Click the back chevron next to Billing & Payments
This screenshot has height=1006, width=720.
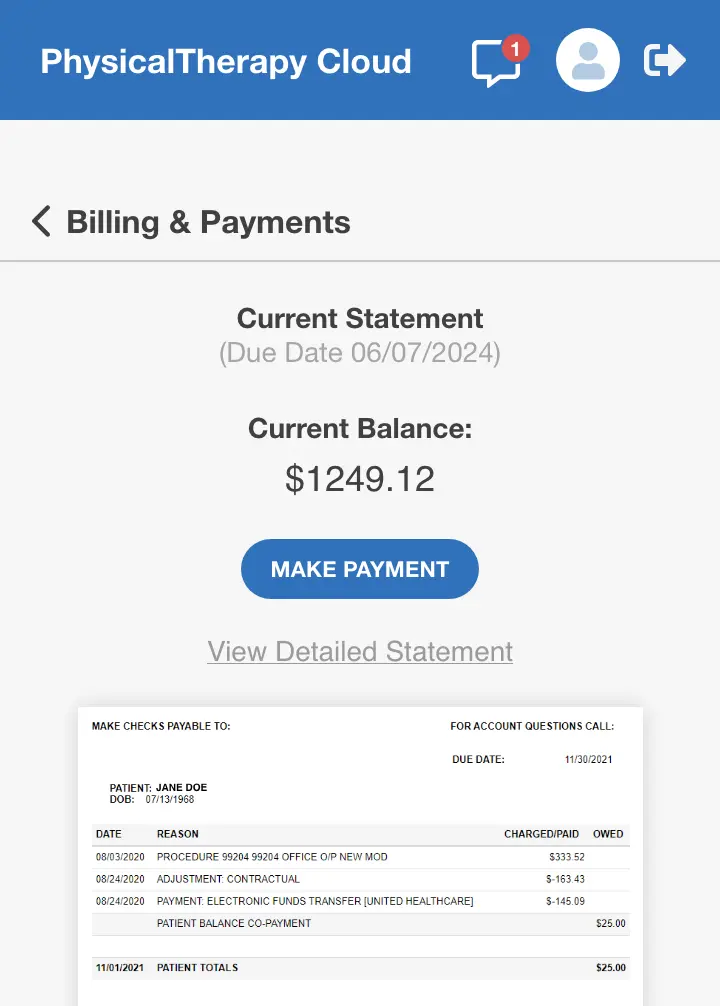pos(41,221)
